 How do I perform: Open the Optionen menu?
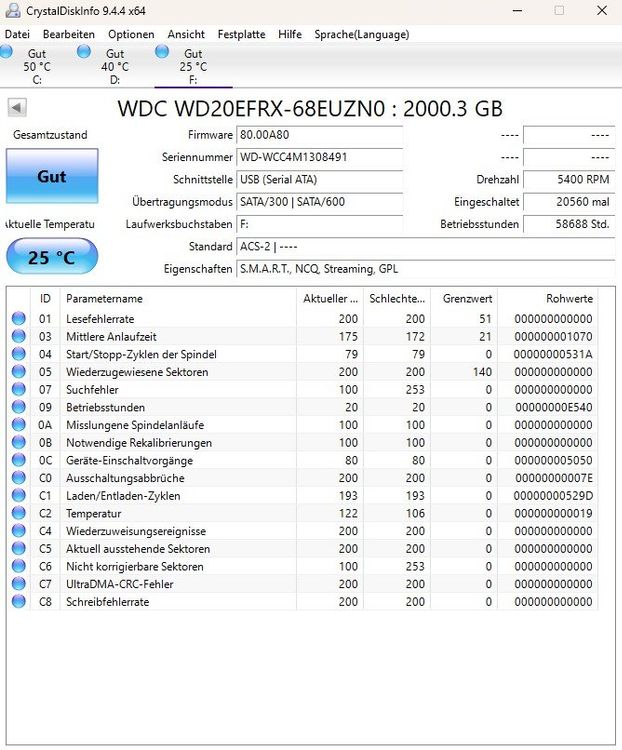click(131, 34)
